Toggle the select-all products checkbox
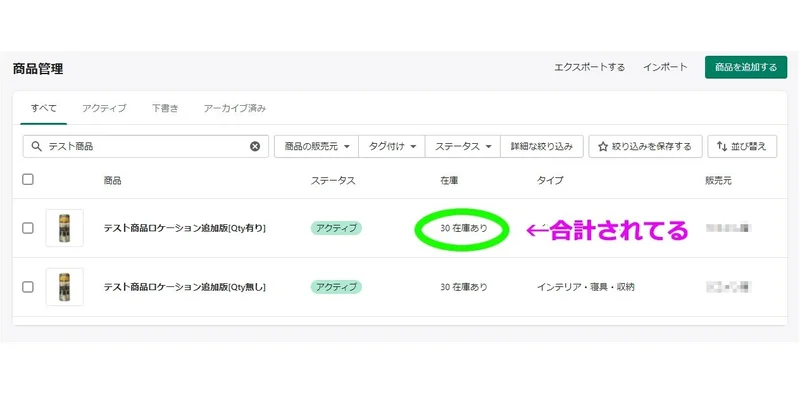This screenshot has width=800, height=394. coord(28,179)
